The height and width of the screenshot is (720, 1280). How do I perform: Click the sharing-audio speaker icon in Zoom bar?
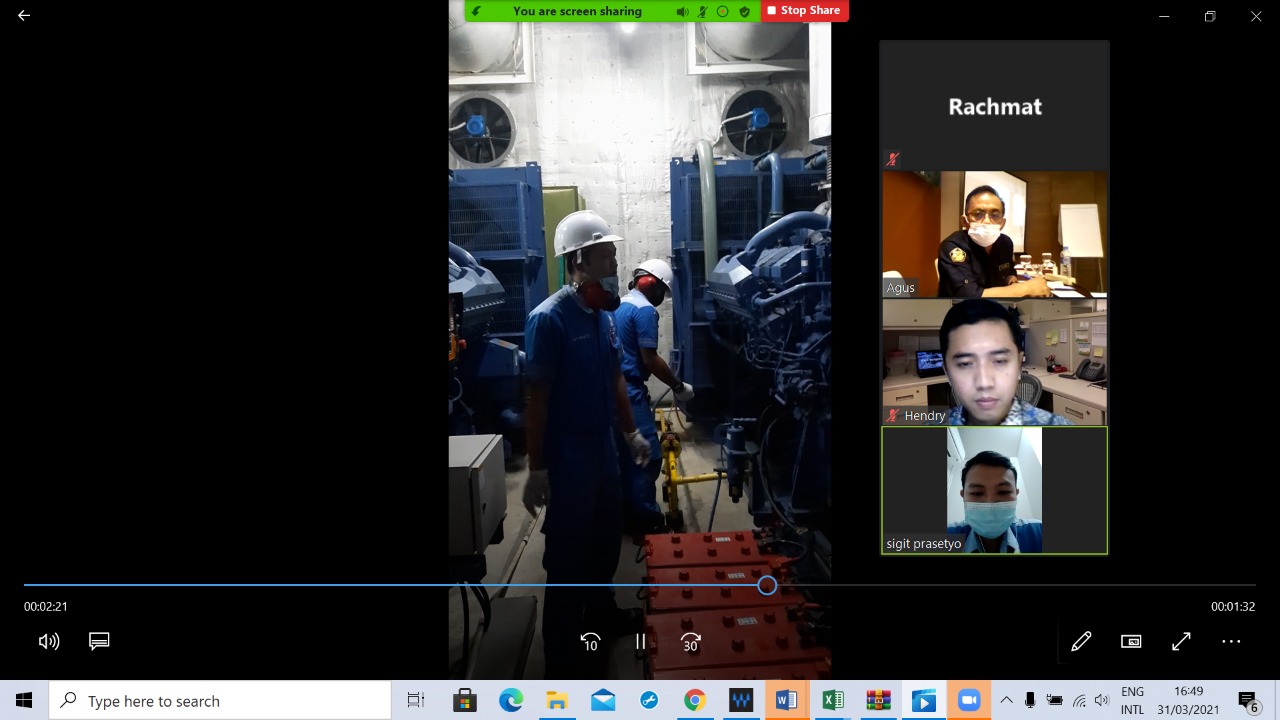point(682,11)
